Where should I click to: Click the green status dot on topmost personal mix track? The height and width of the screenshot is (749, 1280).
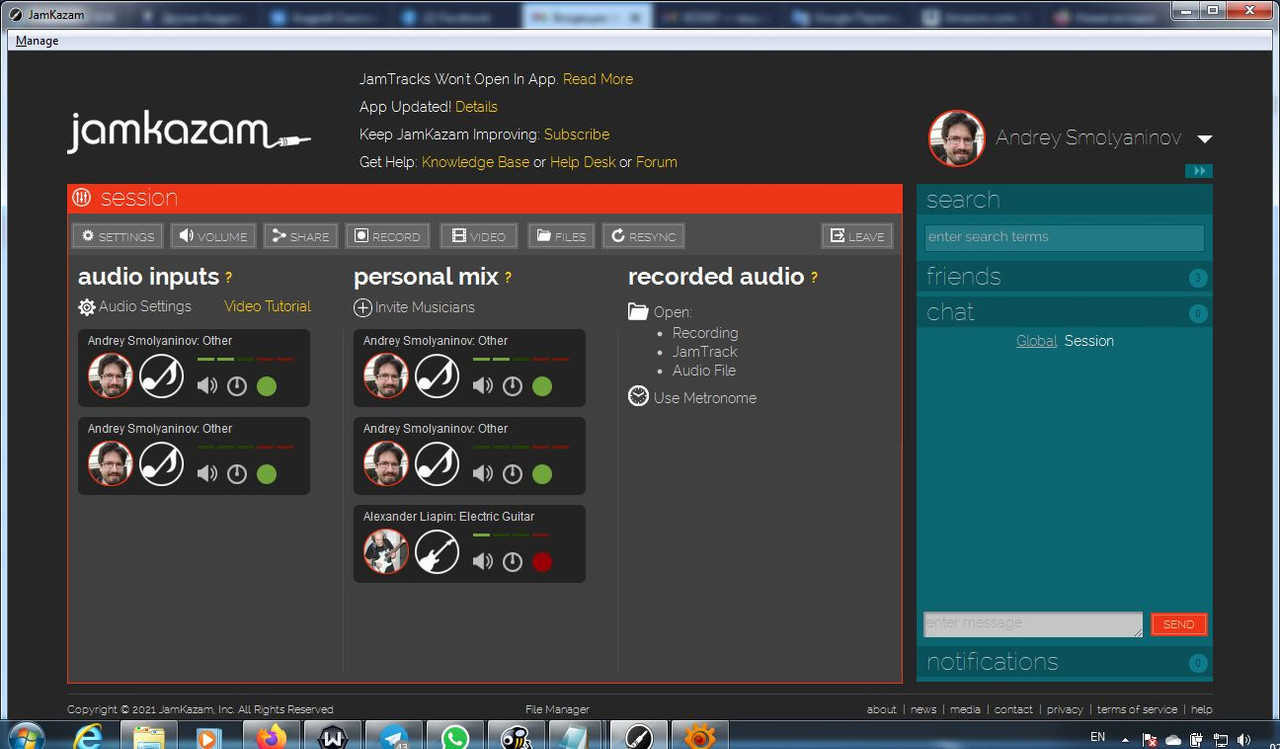coord(542,386)
